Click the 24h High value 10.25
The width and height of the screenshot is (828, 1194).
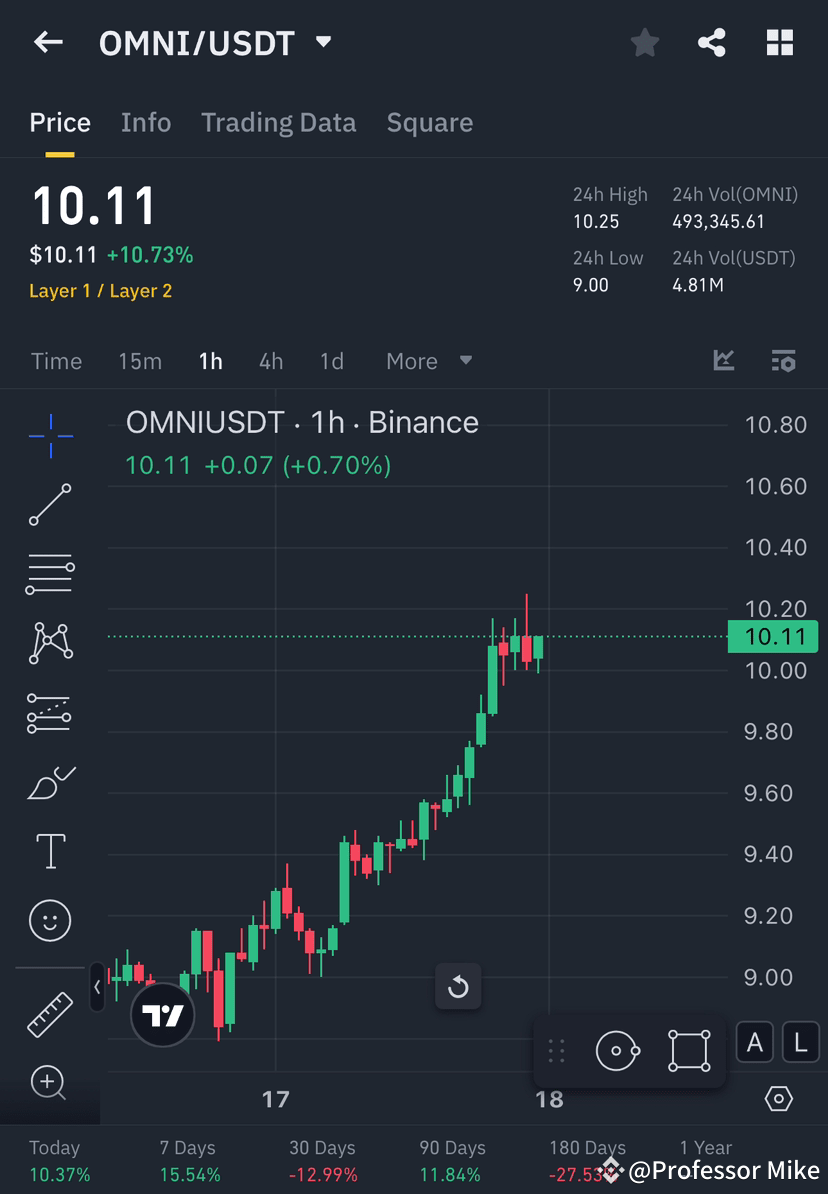[596, 222]
